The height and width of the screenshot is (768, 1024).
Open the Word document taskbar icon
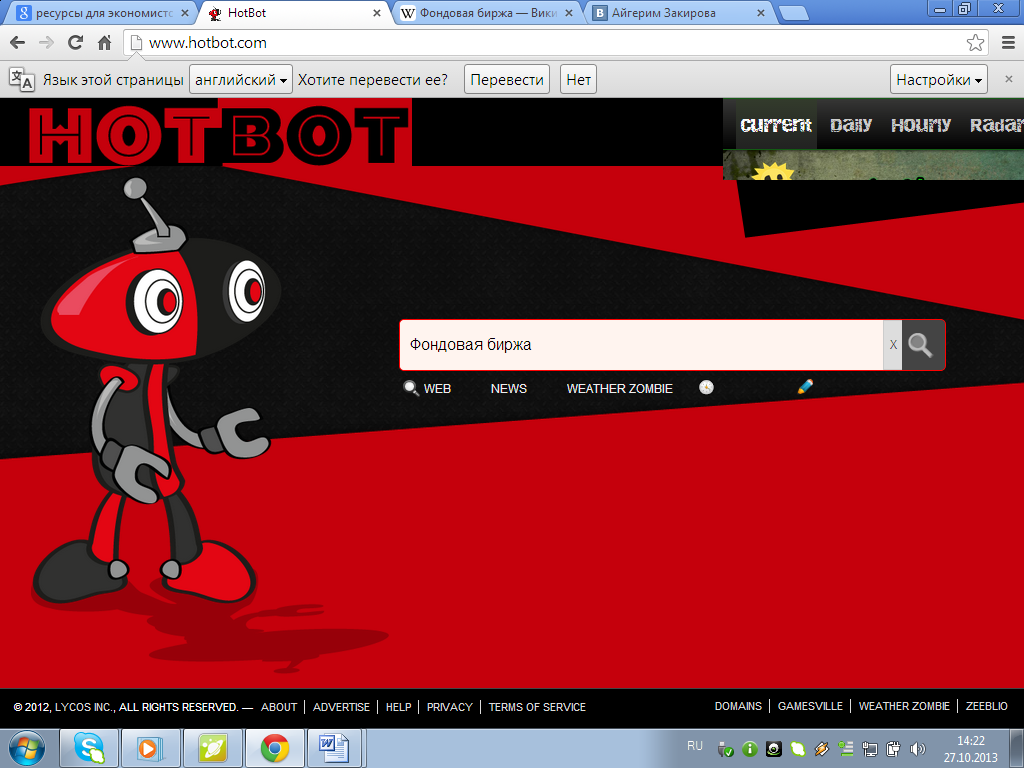[336, 748]
